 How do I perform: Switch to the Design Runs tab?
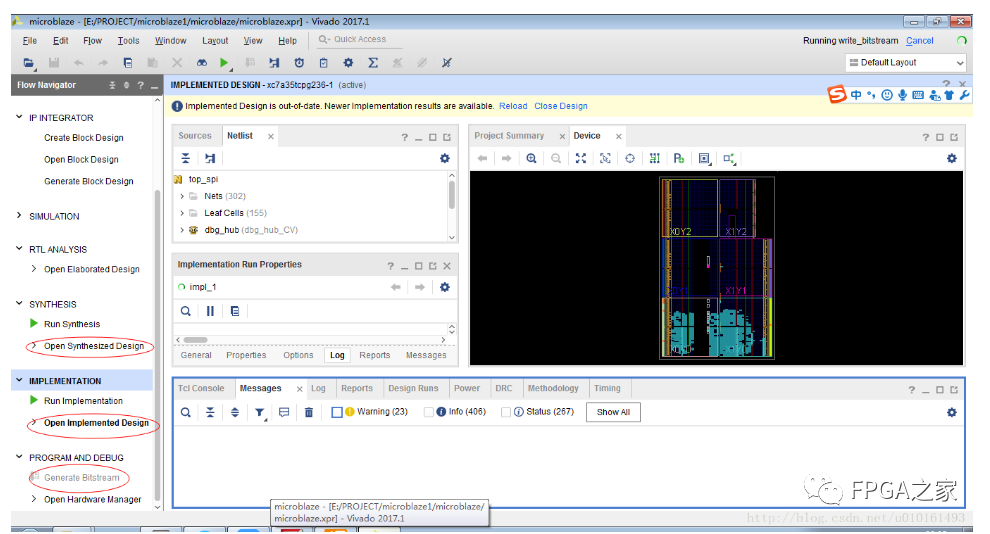point(413,388)
